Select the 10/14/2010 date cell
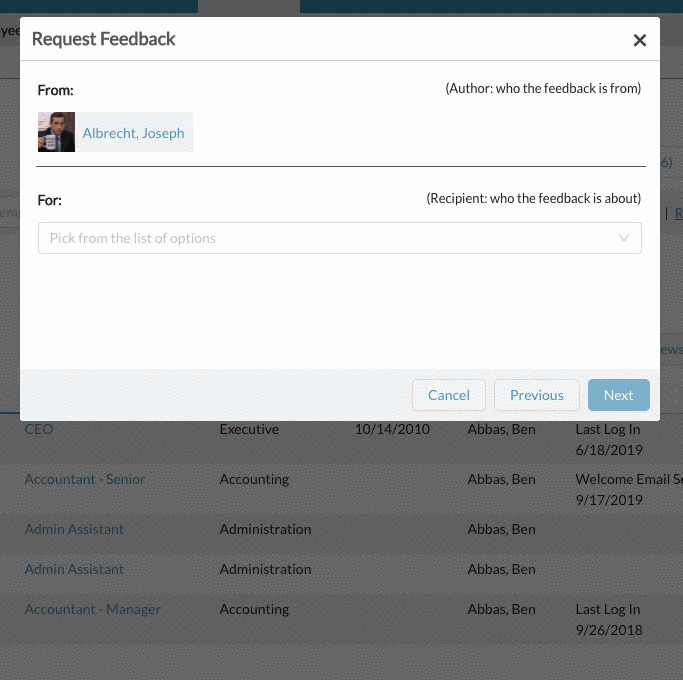 (x=392, y=429)
